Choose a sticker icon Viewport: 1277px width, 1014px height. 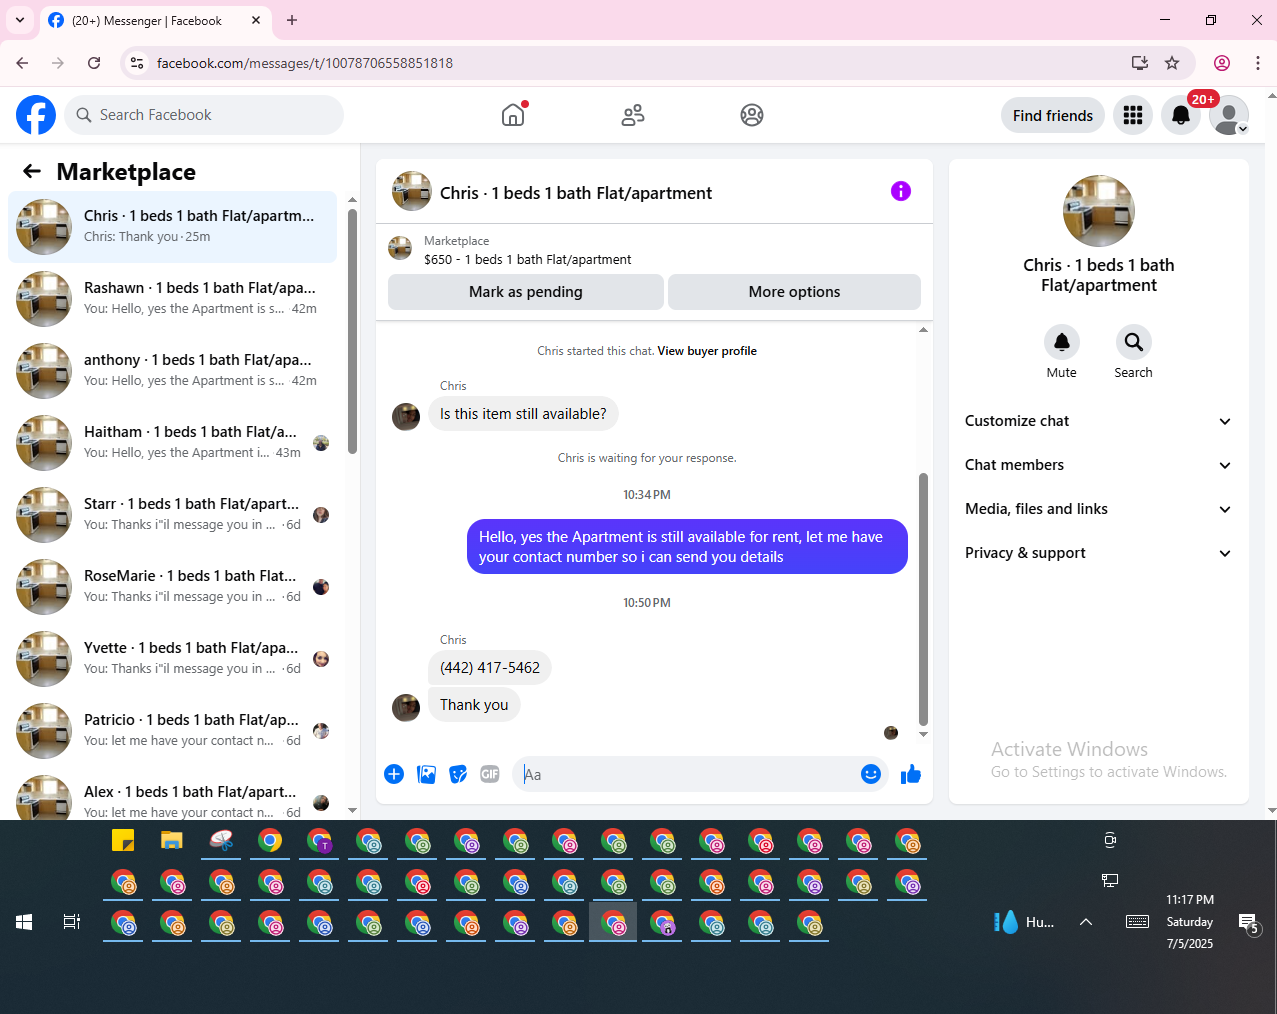(458, 774)
